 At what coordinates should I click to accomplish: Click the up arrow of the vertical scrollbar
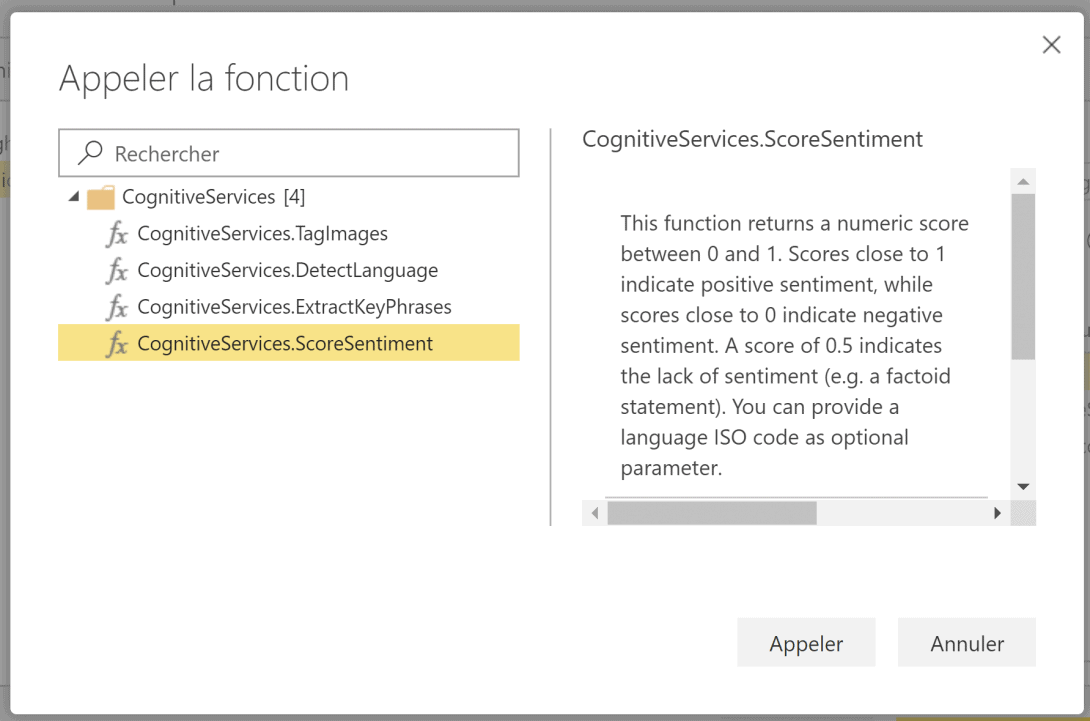click(x=1023, y=180)
